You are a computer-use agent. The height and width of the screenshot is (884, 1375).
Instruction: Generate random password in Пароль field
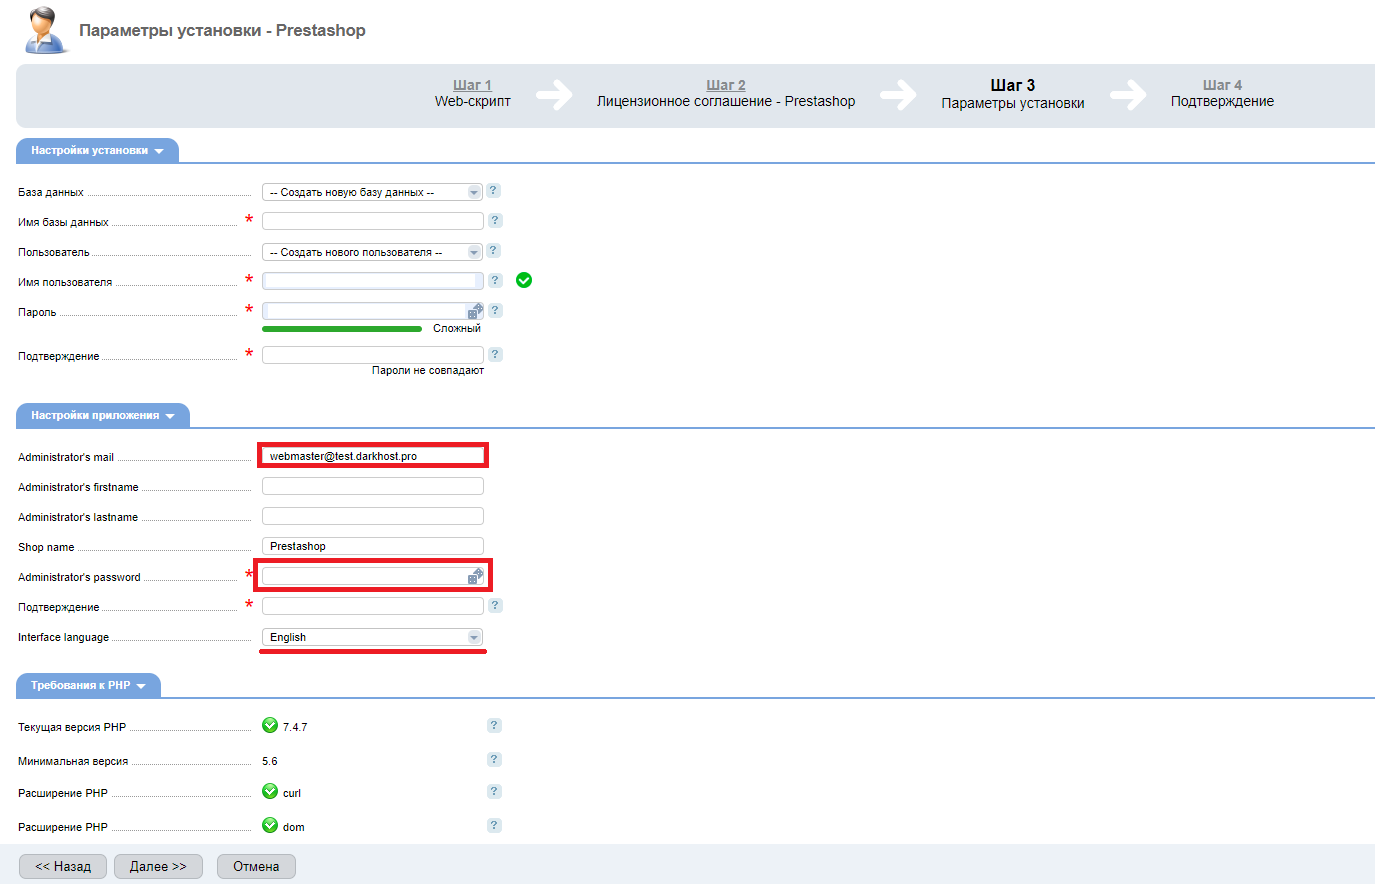[x=475, y=311]
